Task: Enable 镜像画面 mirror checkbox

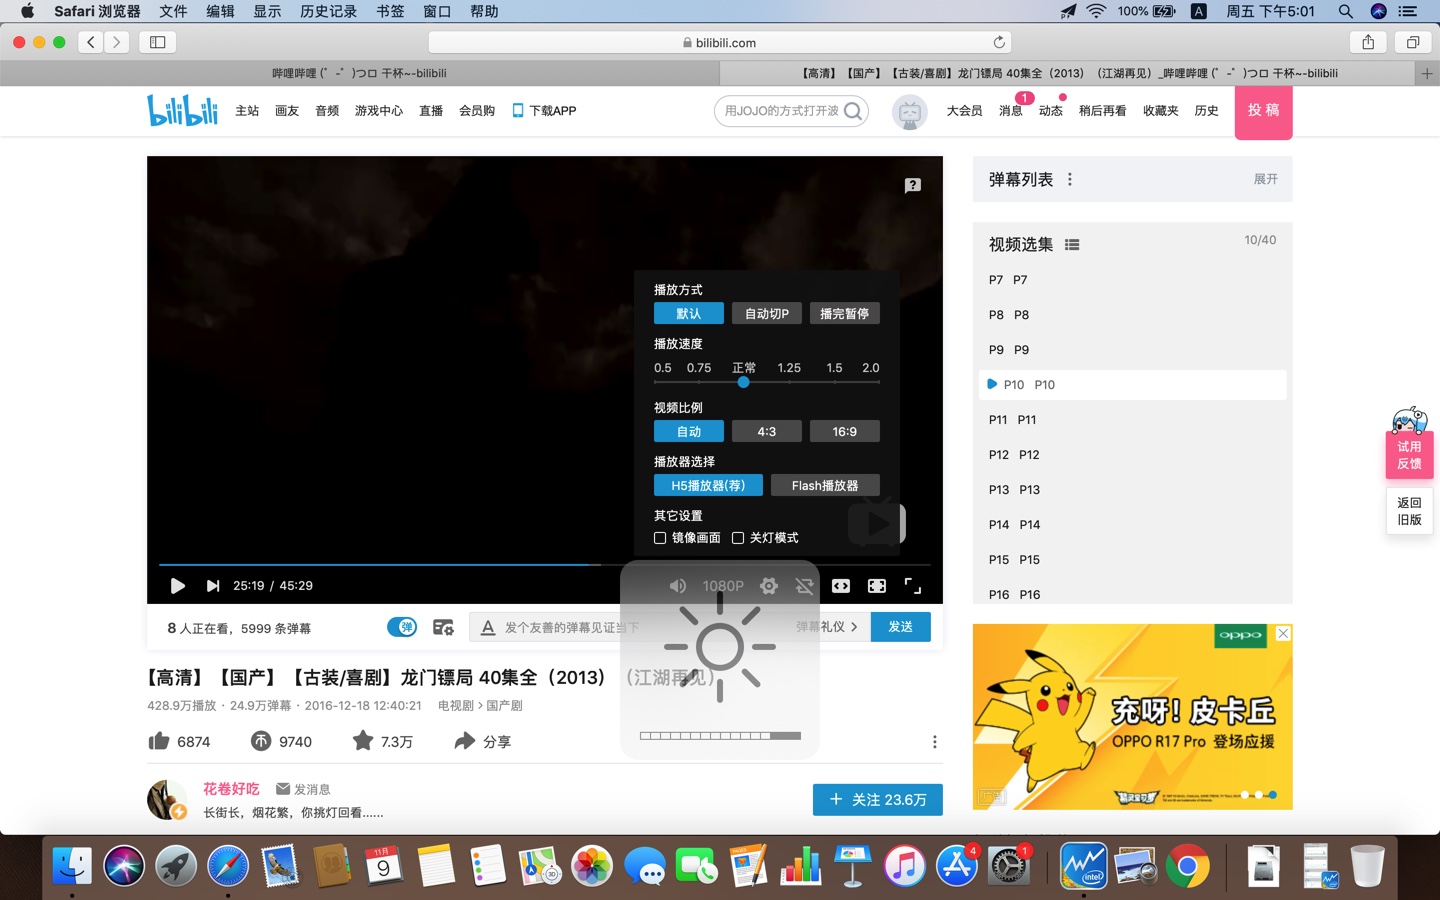Action: [x=660, y=538]
